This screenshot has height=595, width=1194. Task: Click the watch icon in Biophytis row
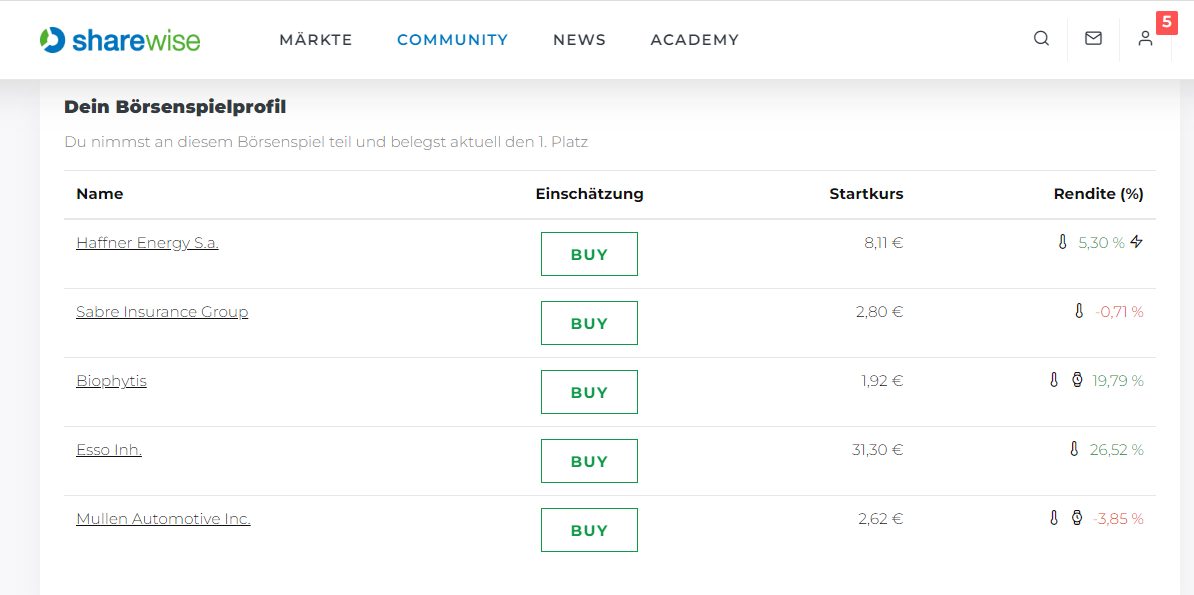[x=1077, y=379]
